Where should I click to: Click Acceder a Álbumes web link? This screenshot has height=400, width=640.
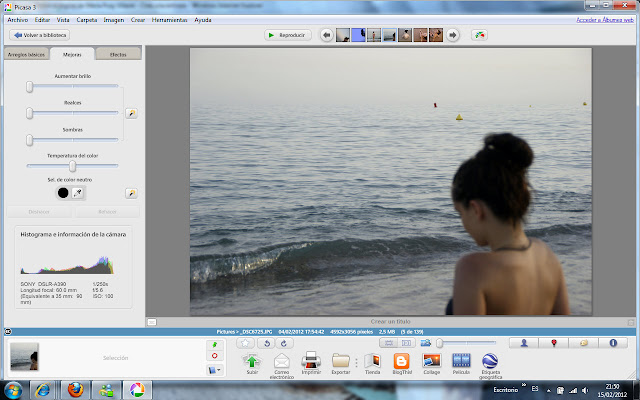click(x=605, y=20)
